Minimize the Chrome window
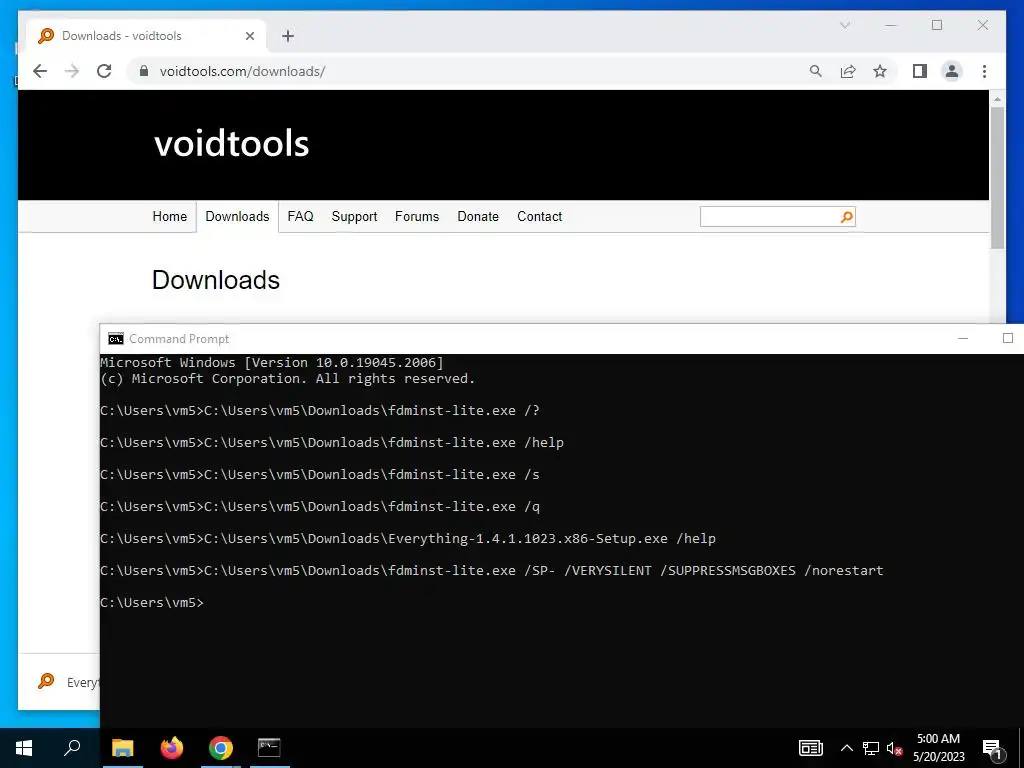The image size is (1024, 768). (891, 25)
